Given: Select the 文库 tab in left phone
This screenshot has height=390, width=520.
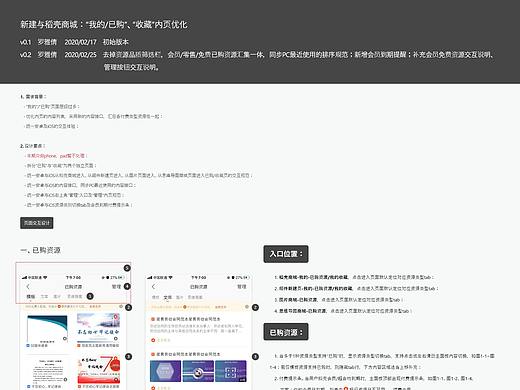Looking at the screenshot, I should [x=44, y=296].
